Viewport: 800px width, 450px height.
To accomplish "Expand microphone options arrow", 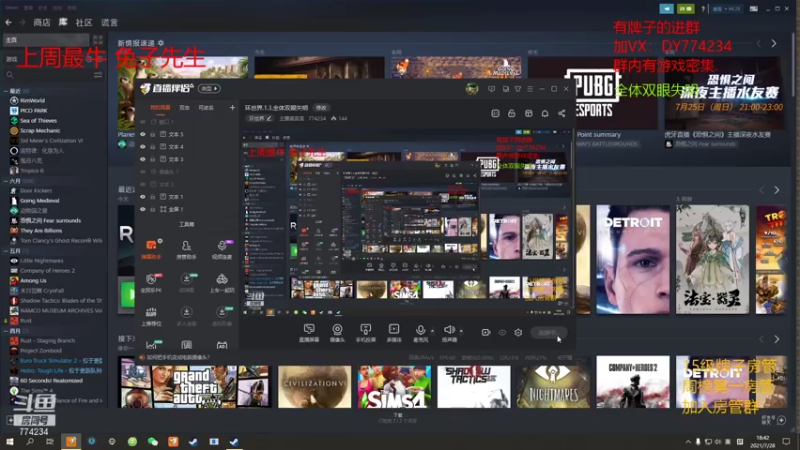I will point(433,331).
